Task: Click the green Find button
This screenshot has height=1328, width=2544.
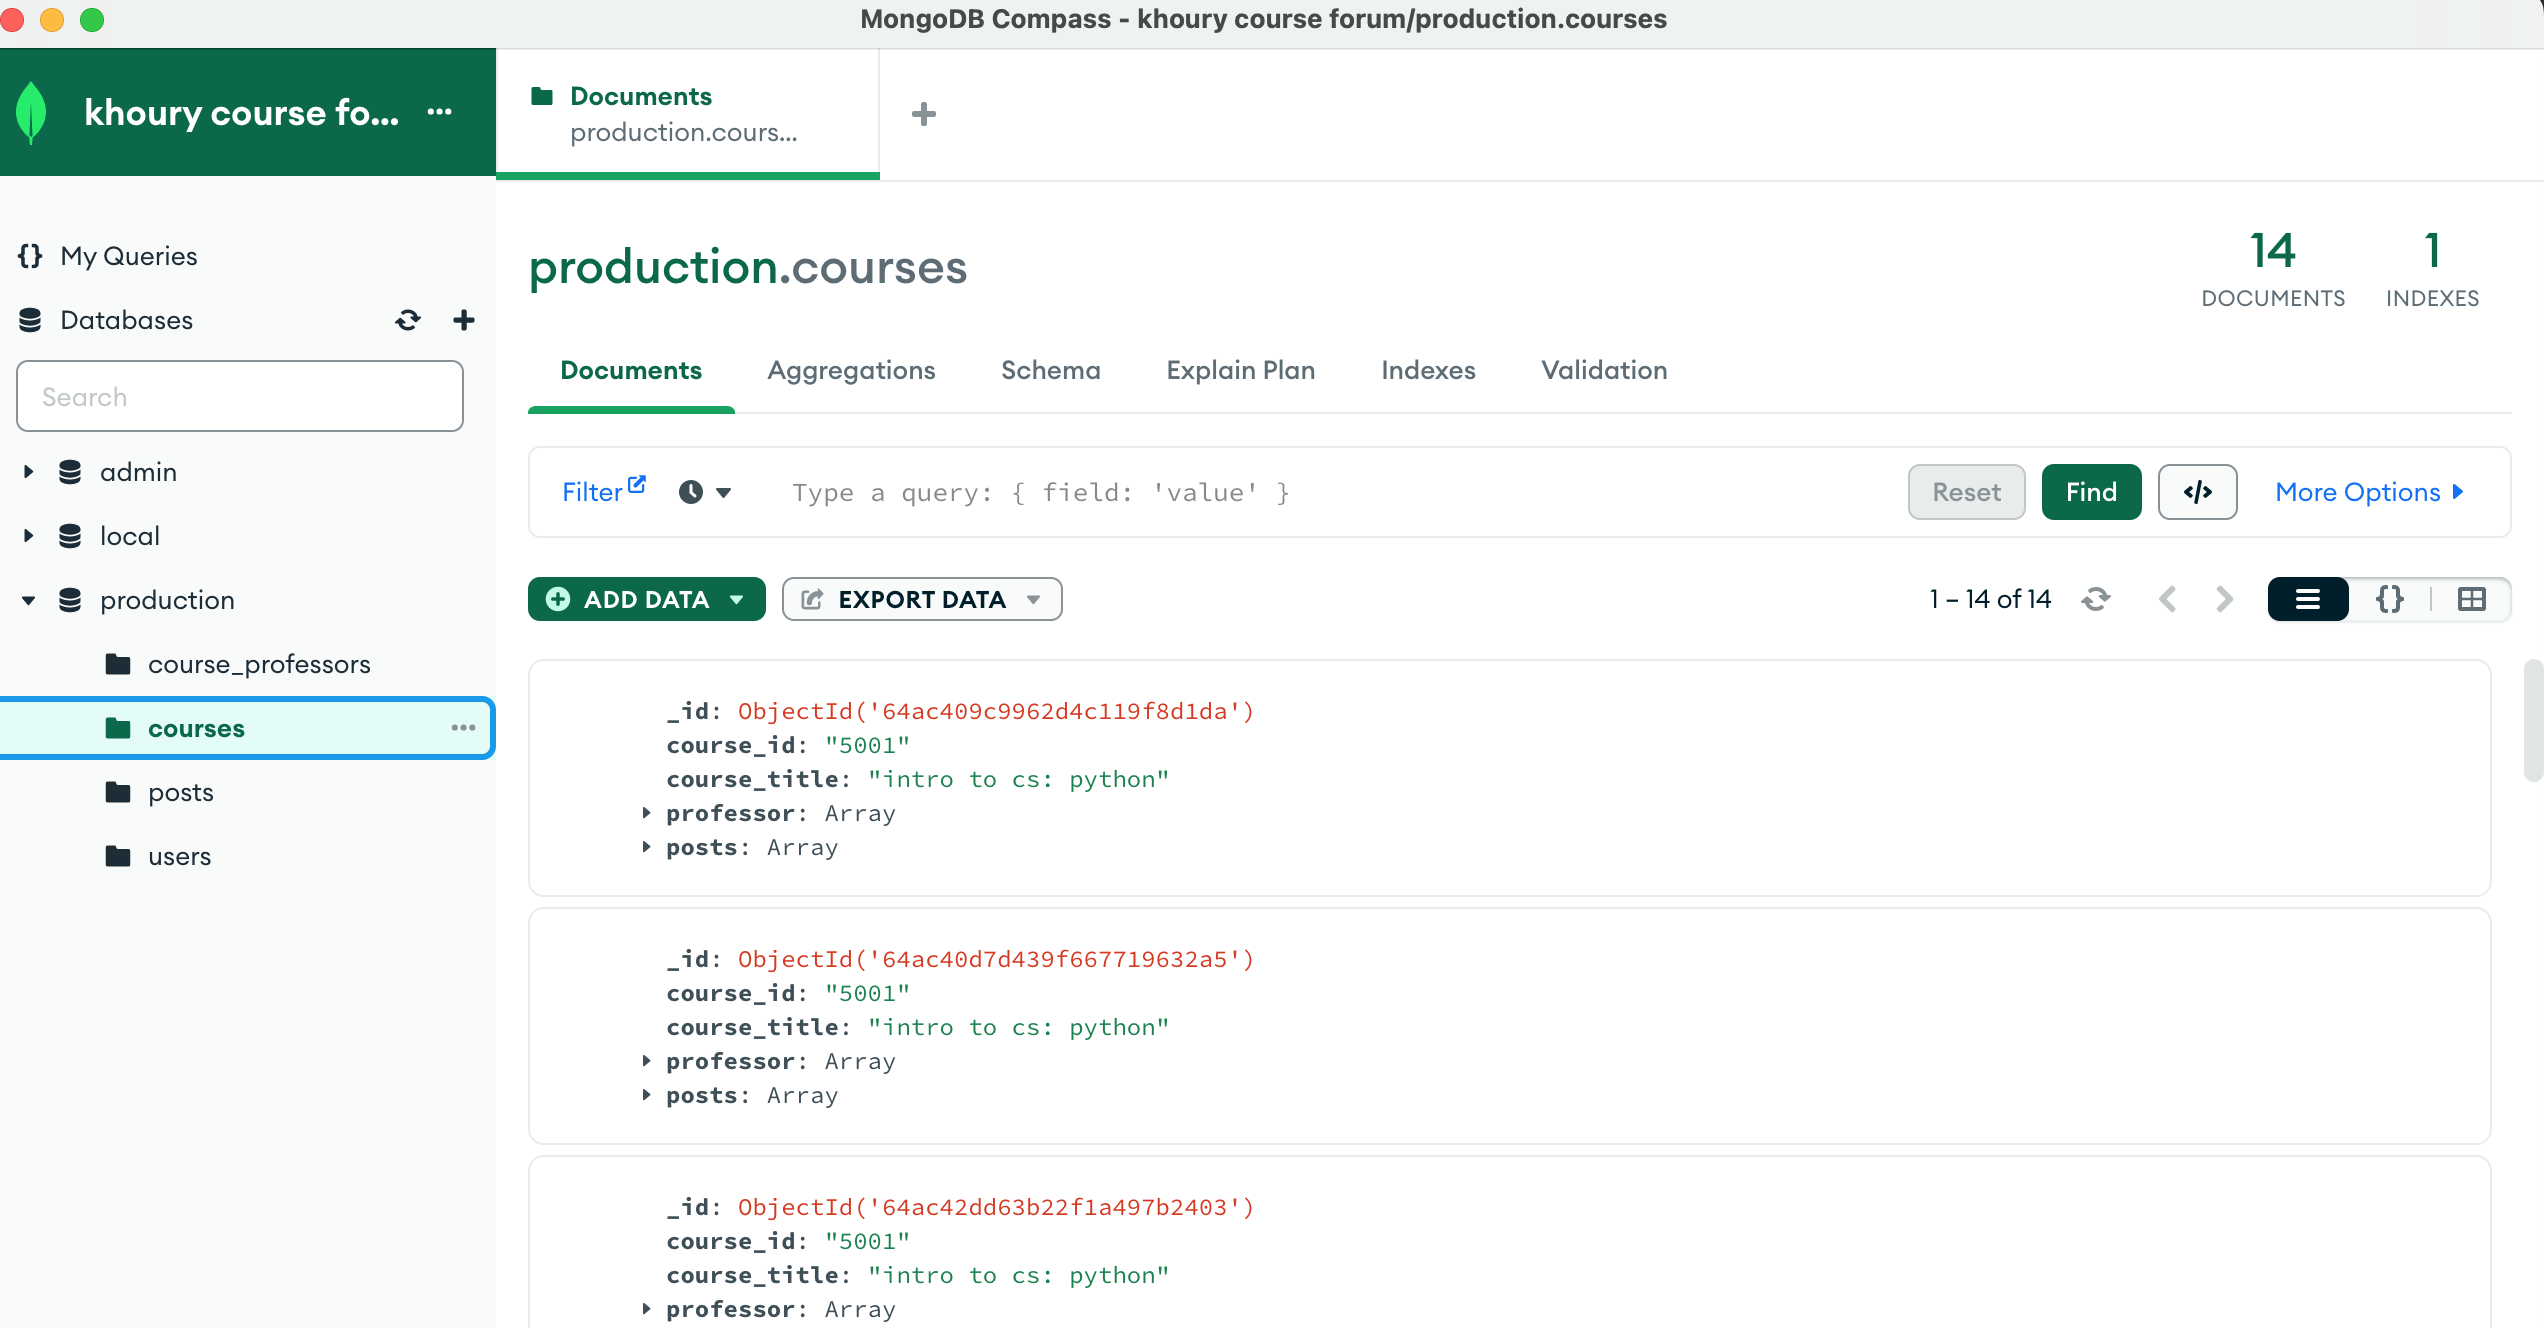Action: click(x=2090, y=492)
